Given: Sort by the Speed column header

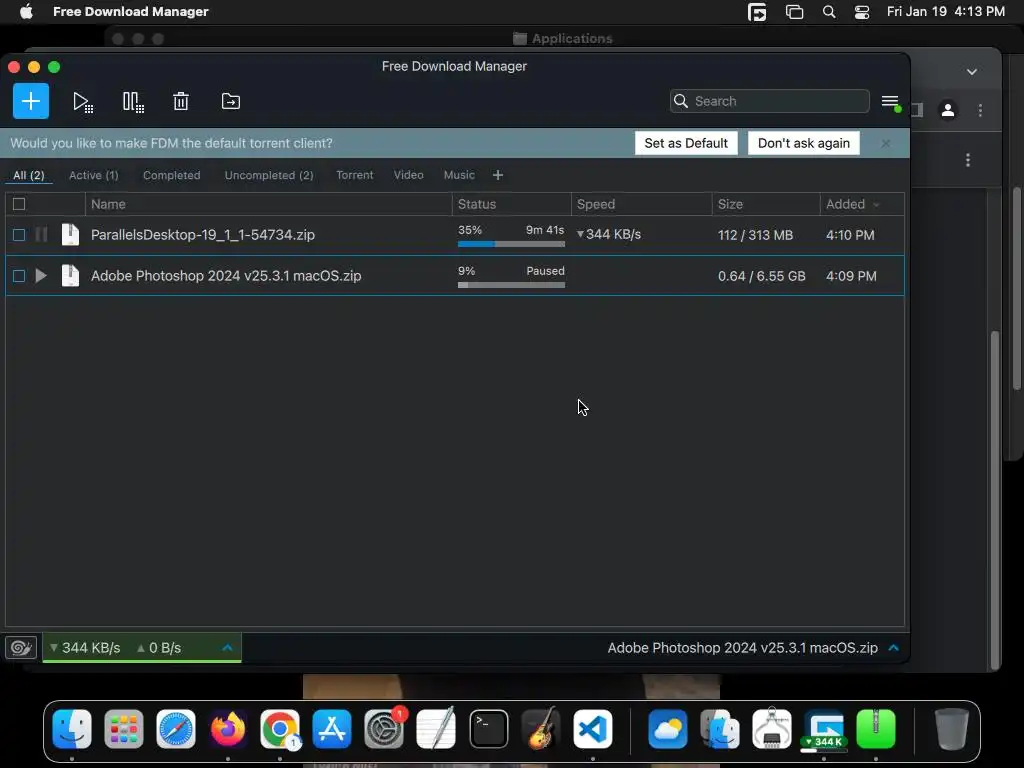Looking at the screenshot, I should coord(641,204).
